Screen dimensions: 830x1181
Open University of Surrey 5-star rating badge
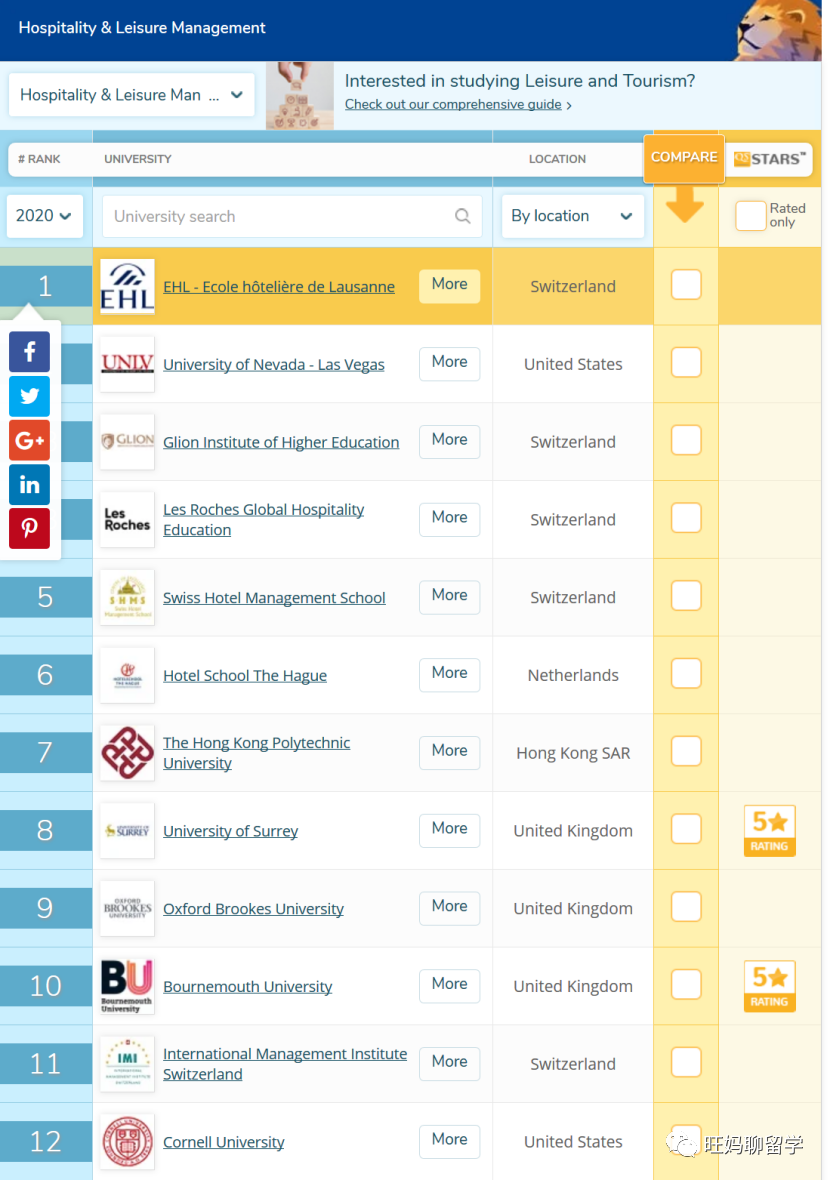[x=769, y=831]
